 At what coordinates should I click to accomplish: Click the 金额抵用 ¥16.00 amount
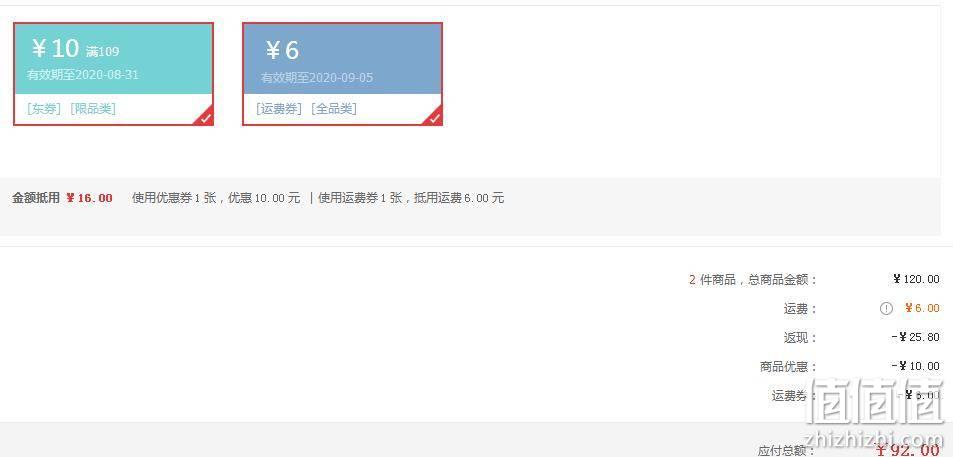[89, 198]
